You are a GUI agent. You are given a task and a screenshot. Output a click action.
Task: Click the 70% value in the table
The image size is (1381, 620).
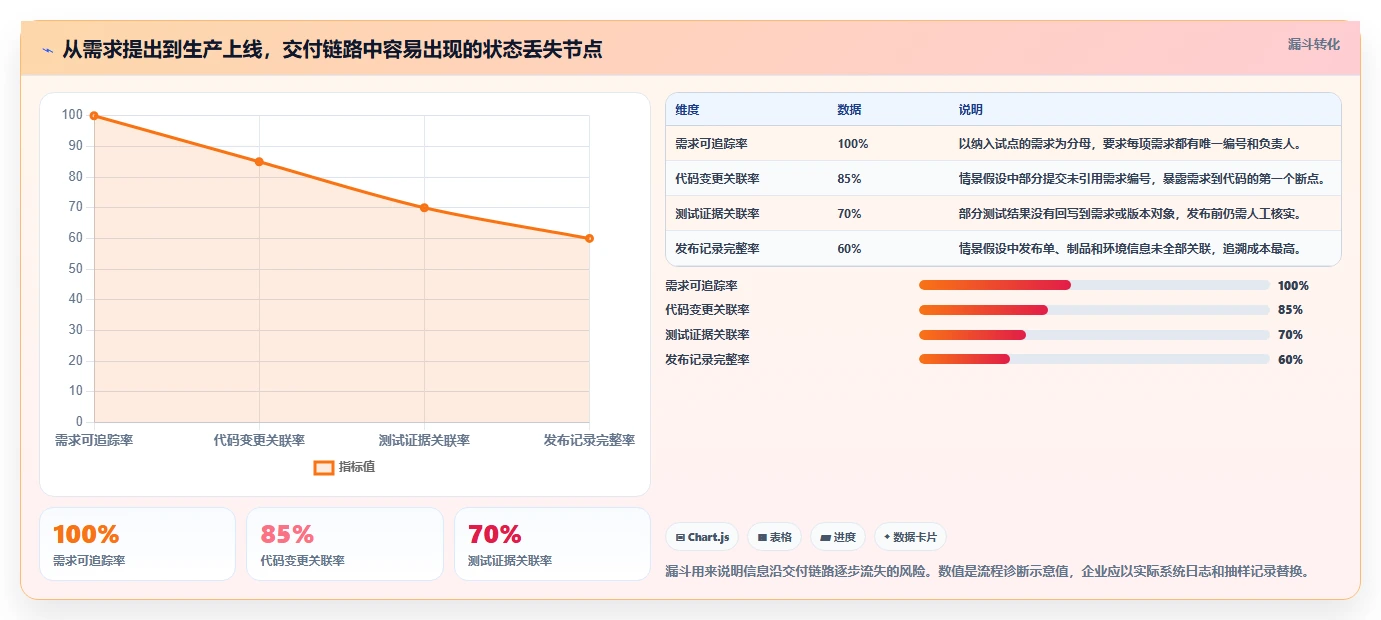point(849,214)
